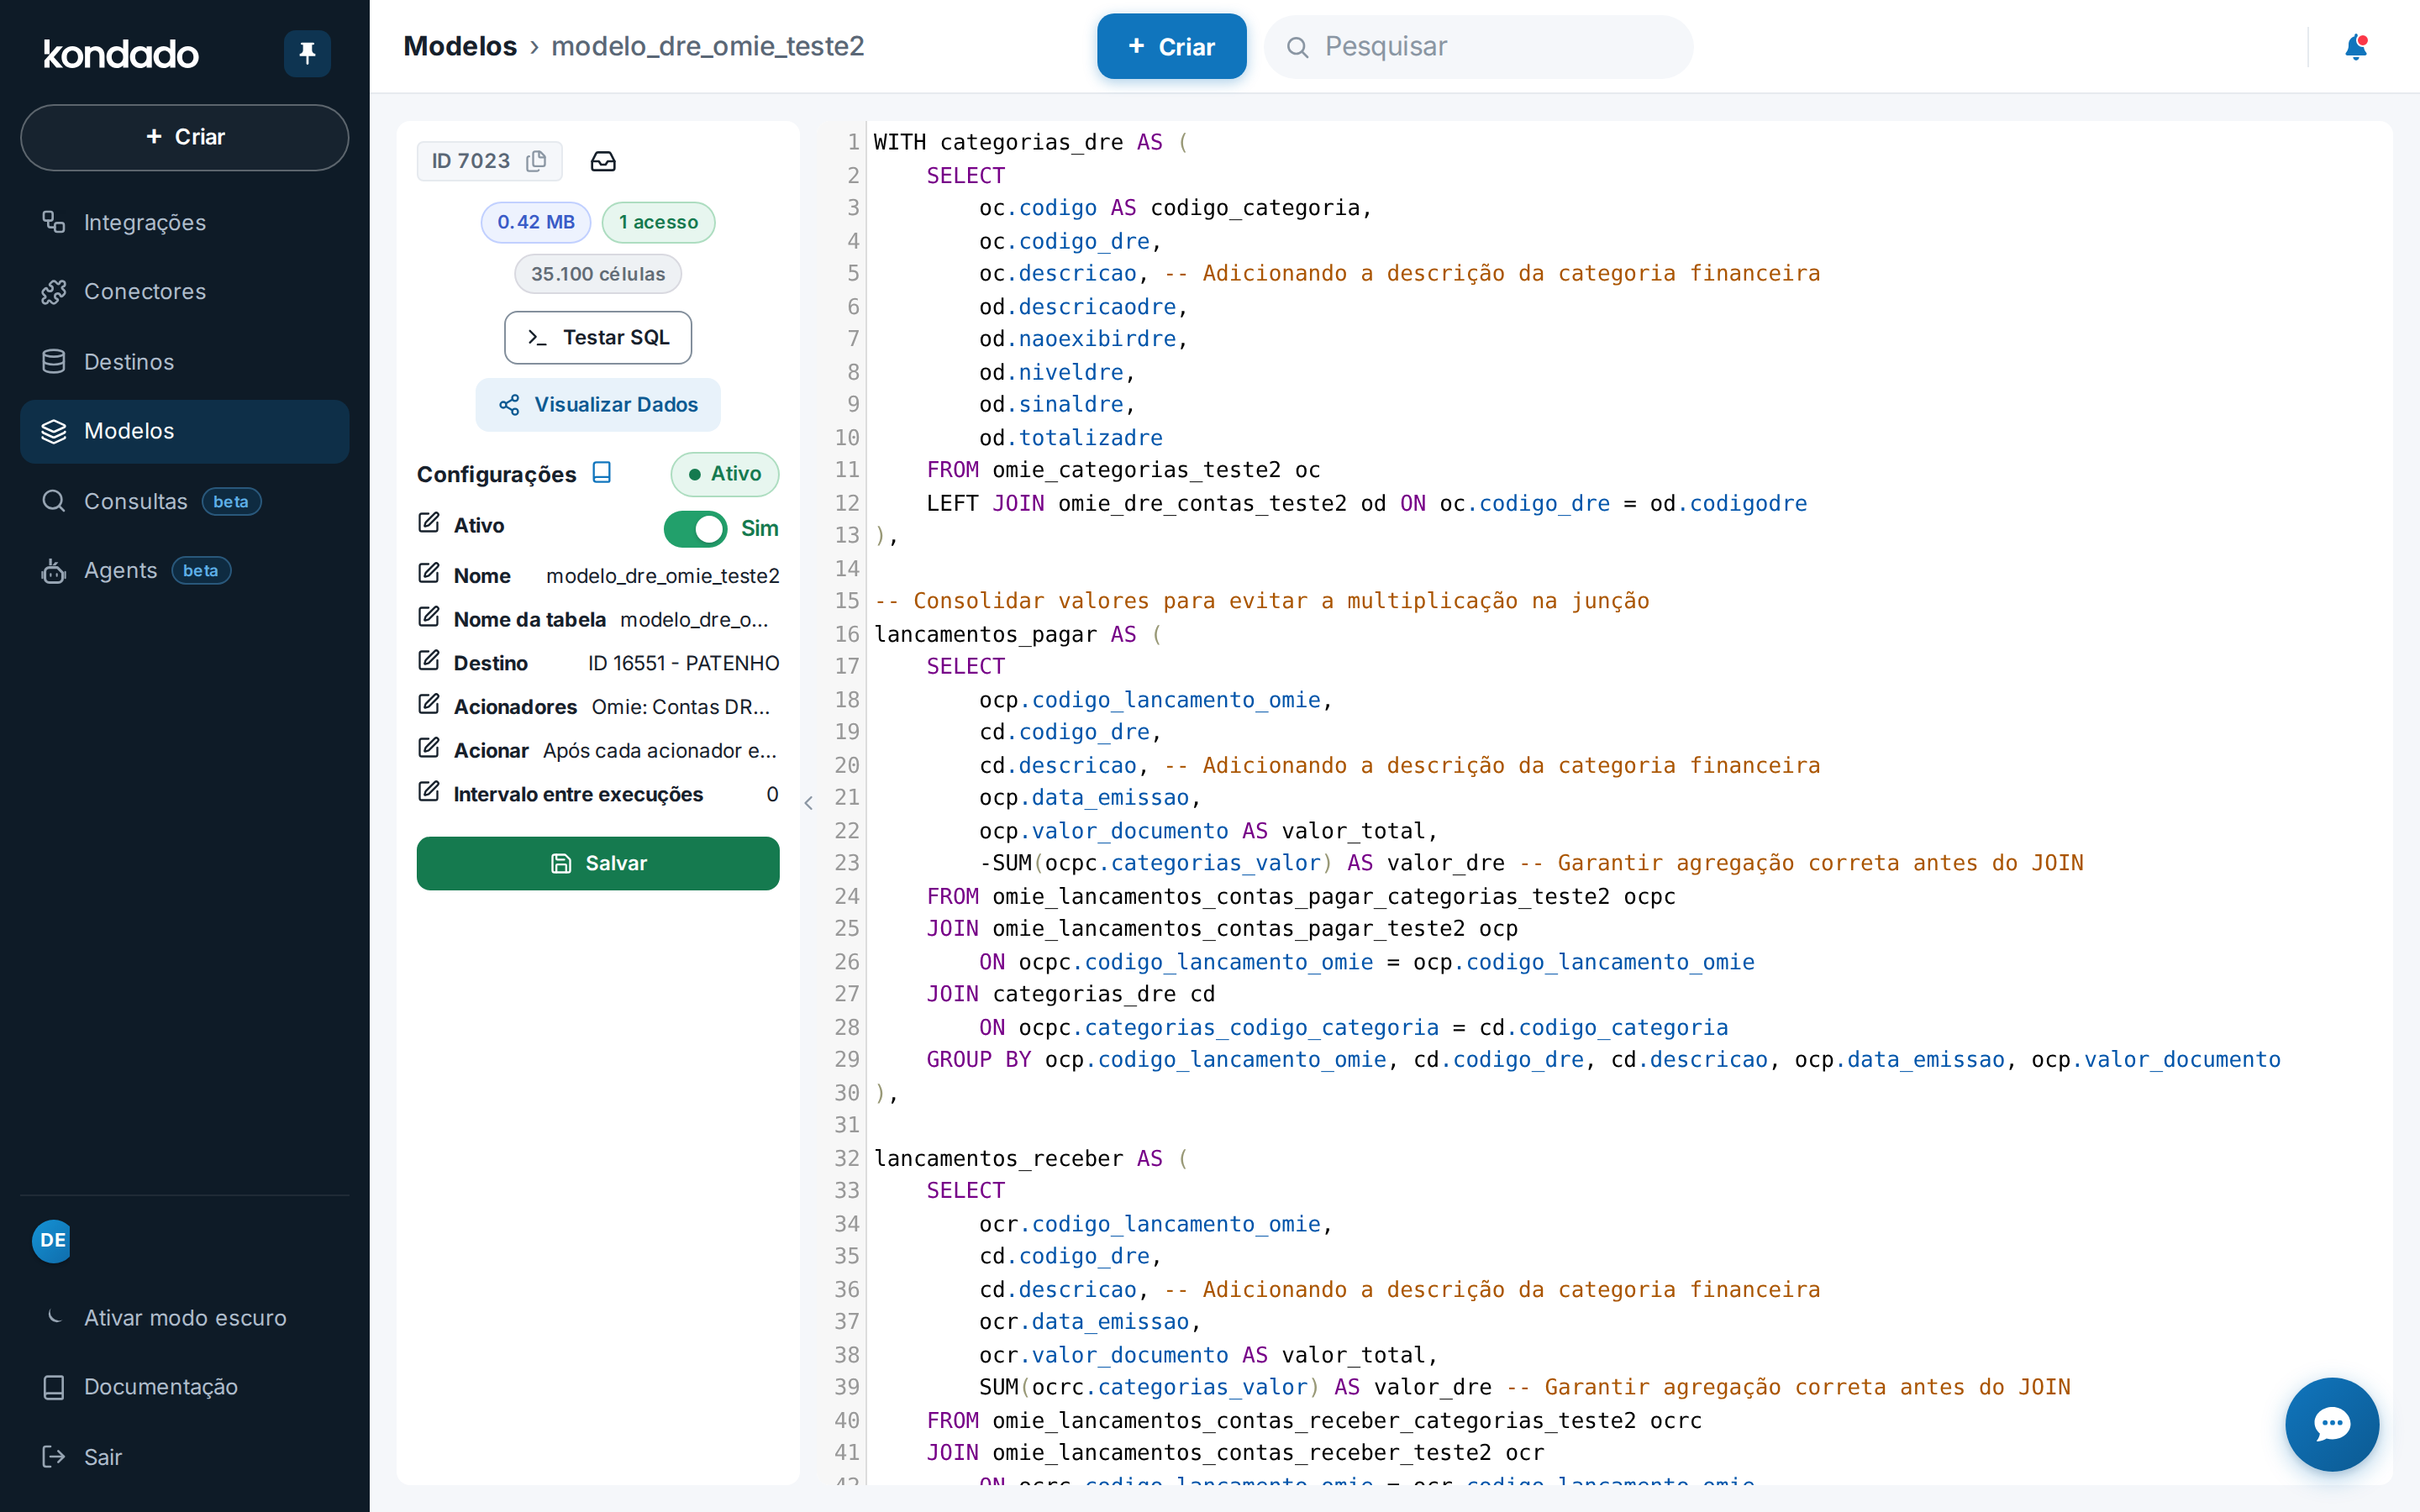Focus the Pesquisar search field
Viewport: 2420px width, 1512px height.
[1479, 47]
